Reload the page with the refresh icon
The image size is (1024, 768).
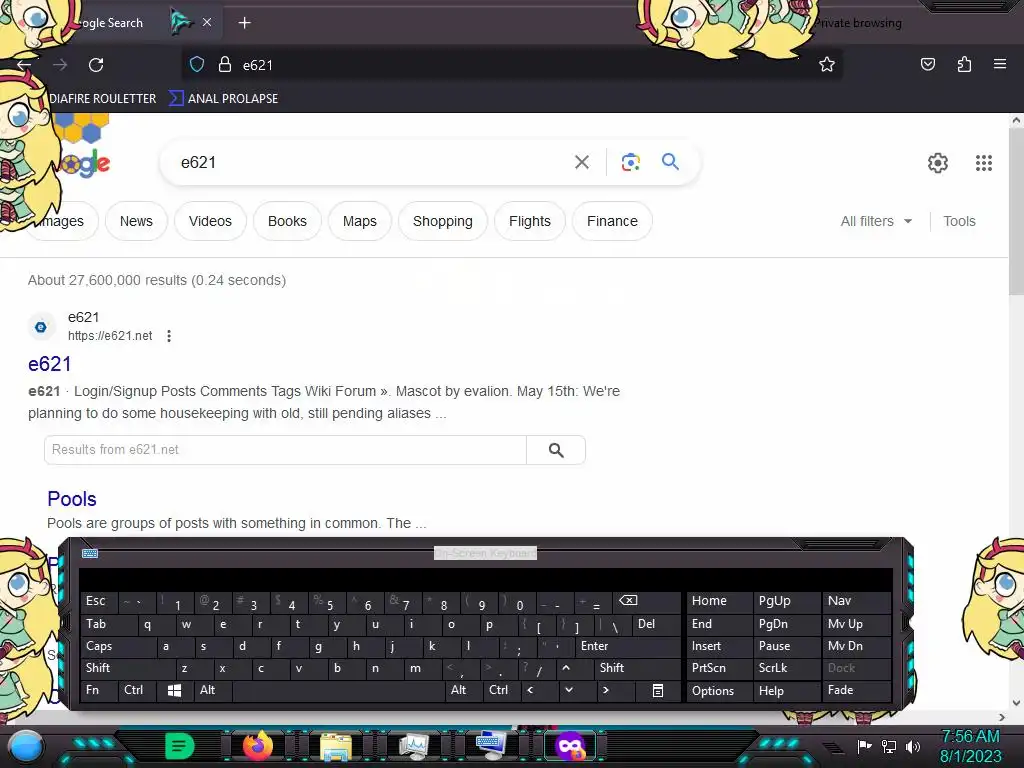[96, 65]
